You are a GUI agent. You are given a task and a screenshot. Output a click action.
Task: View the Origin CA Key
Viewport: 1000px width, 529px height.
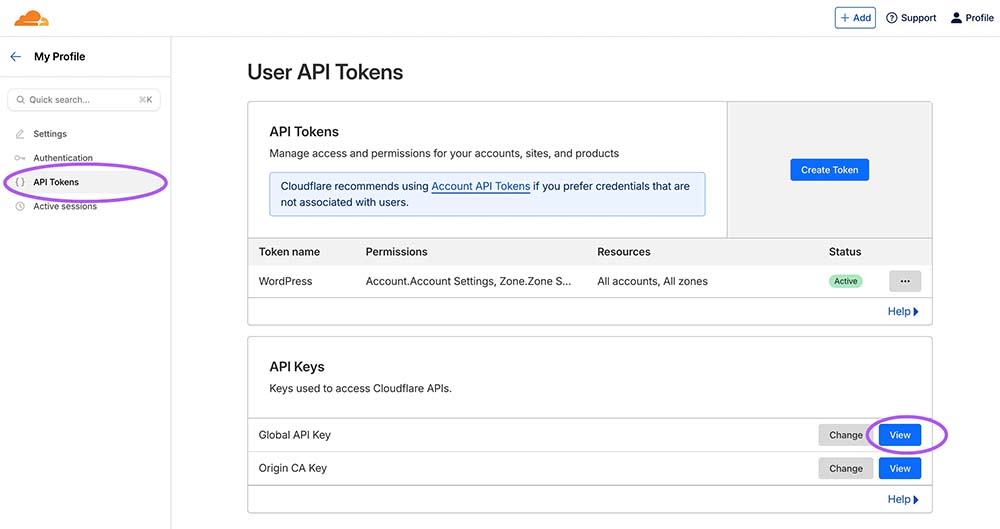tap(900, 468)
